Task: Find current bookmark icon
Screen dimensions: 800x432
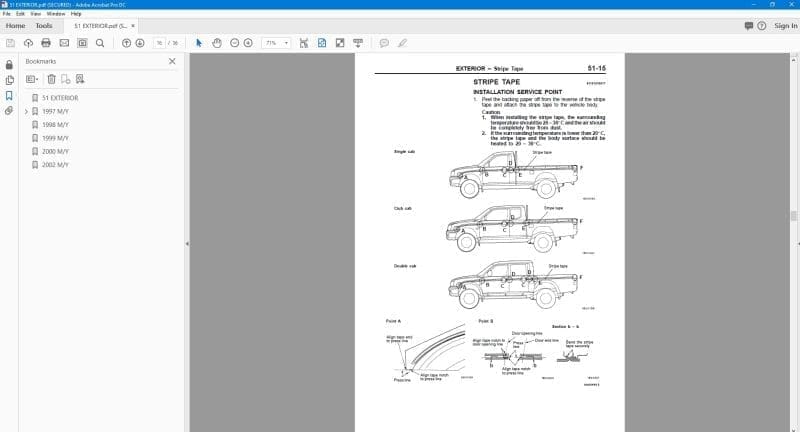Action: [x=80, y=79]
